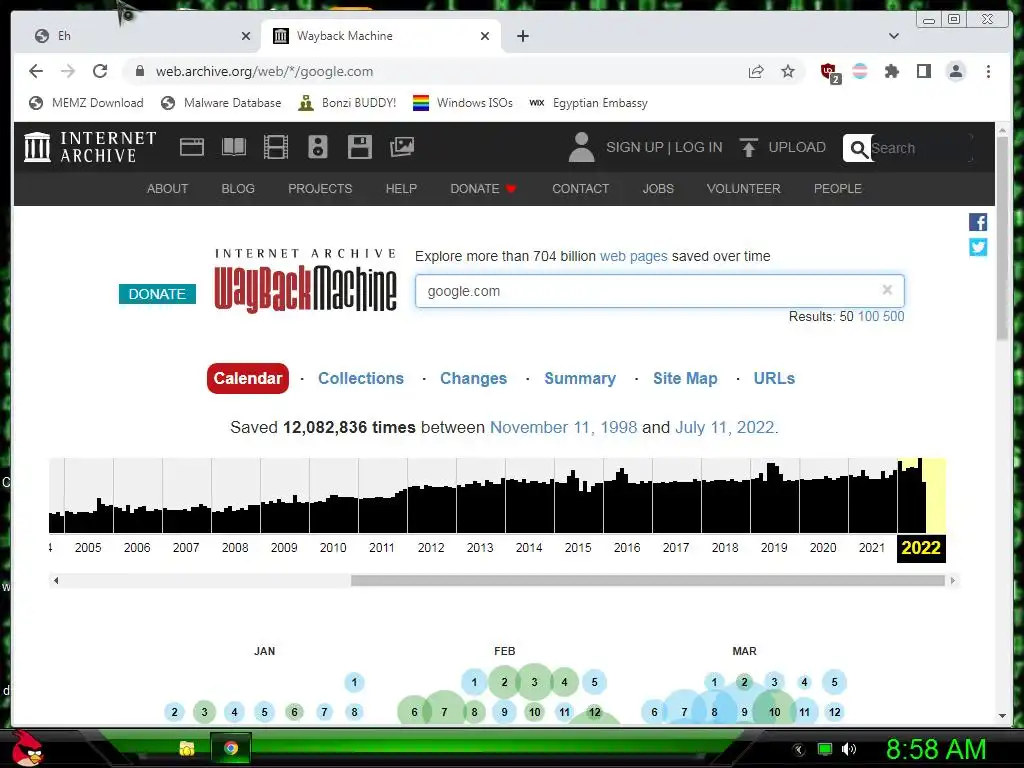This screenshot has height=768, width=1024.
Task: Close the Eh tab
Action: [246, 36]
